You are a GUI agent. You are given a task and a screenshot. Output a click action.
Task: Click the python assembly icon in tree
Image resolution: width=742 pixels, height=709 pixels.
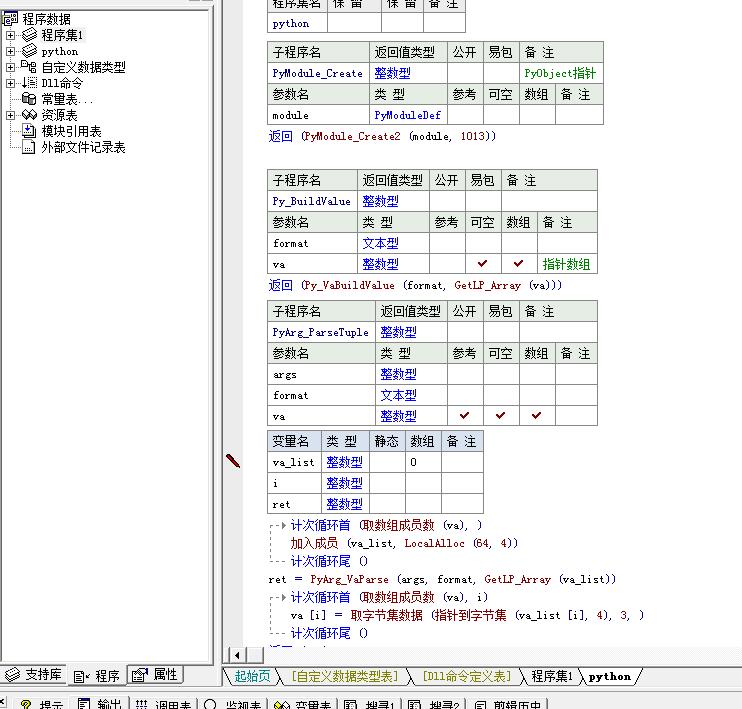[29, 51]
